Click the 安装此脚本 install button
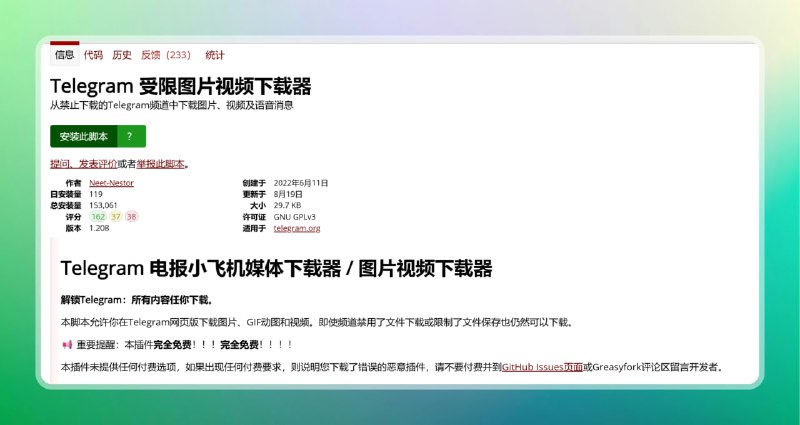Screen dimensions: 800x425 84,136
